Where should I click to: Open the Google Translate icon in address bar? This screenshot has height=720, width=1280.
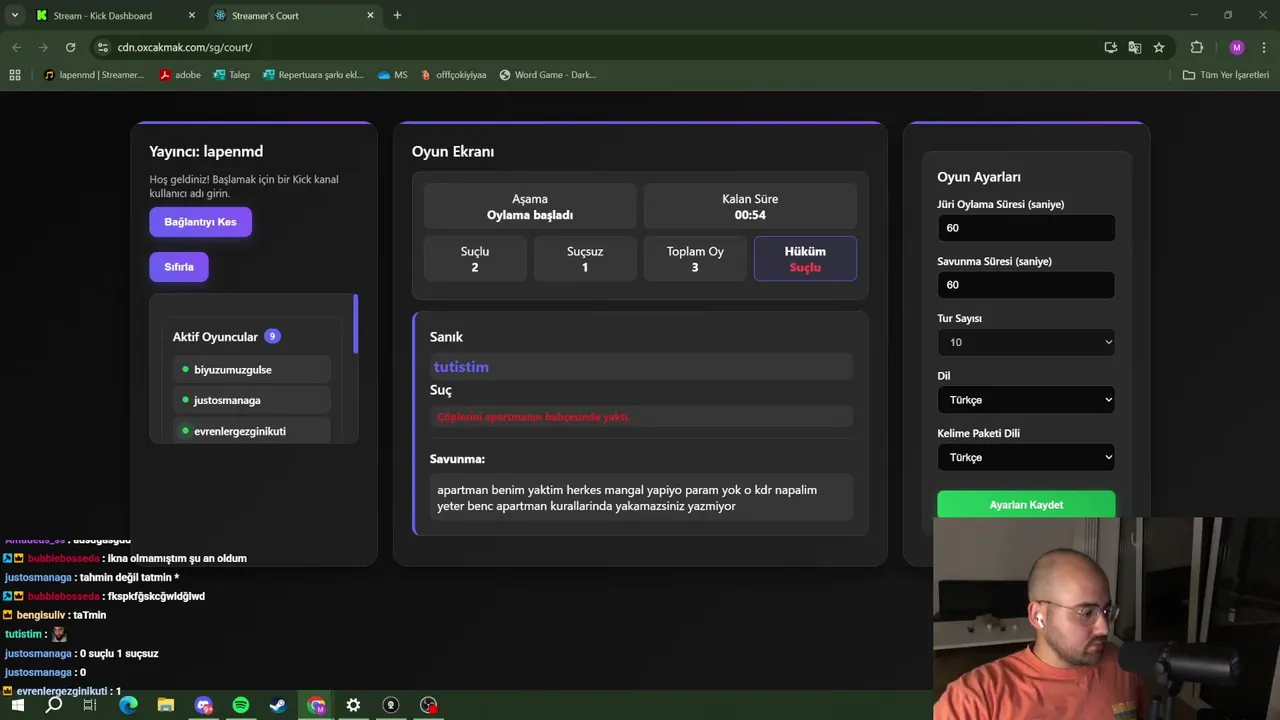click(1134, 47)
